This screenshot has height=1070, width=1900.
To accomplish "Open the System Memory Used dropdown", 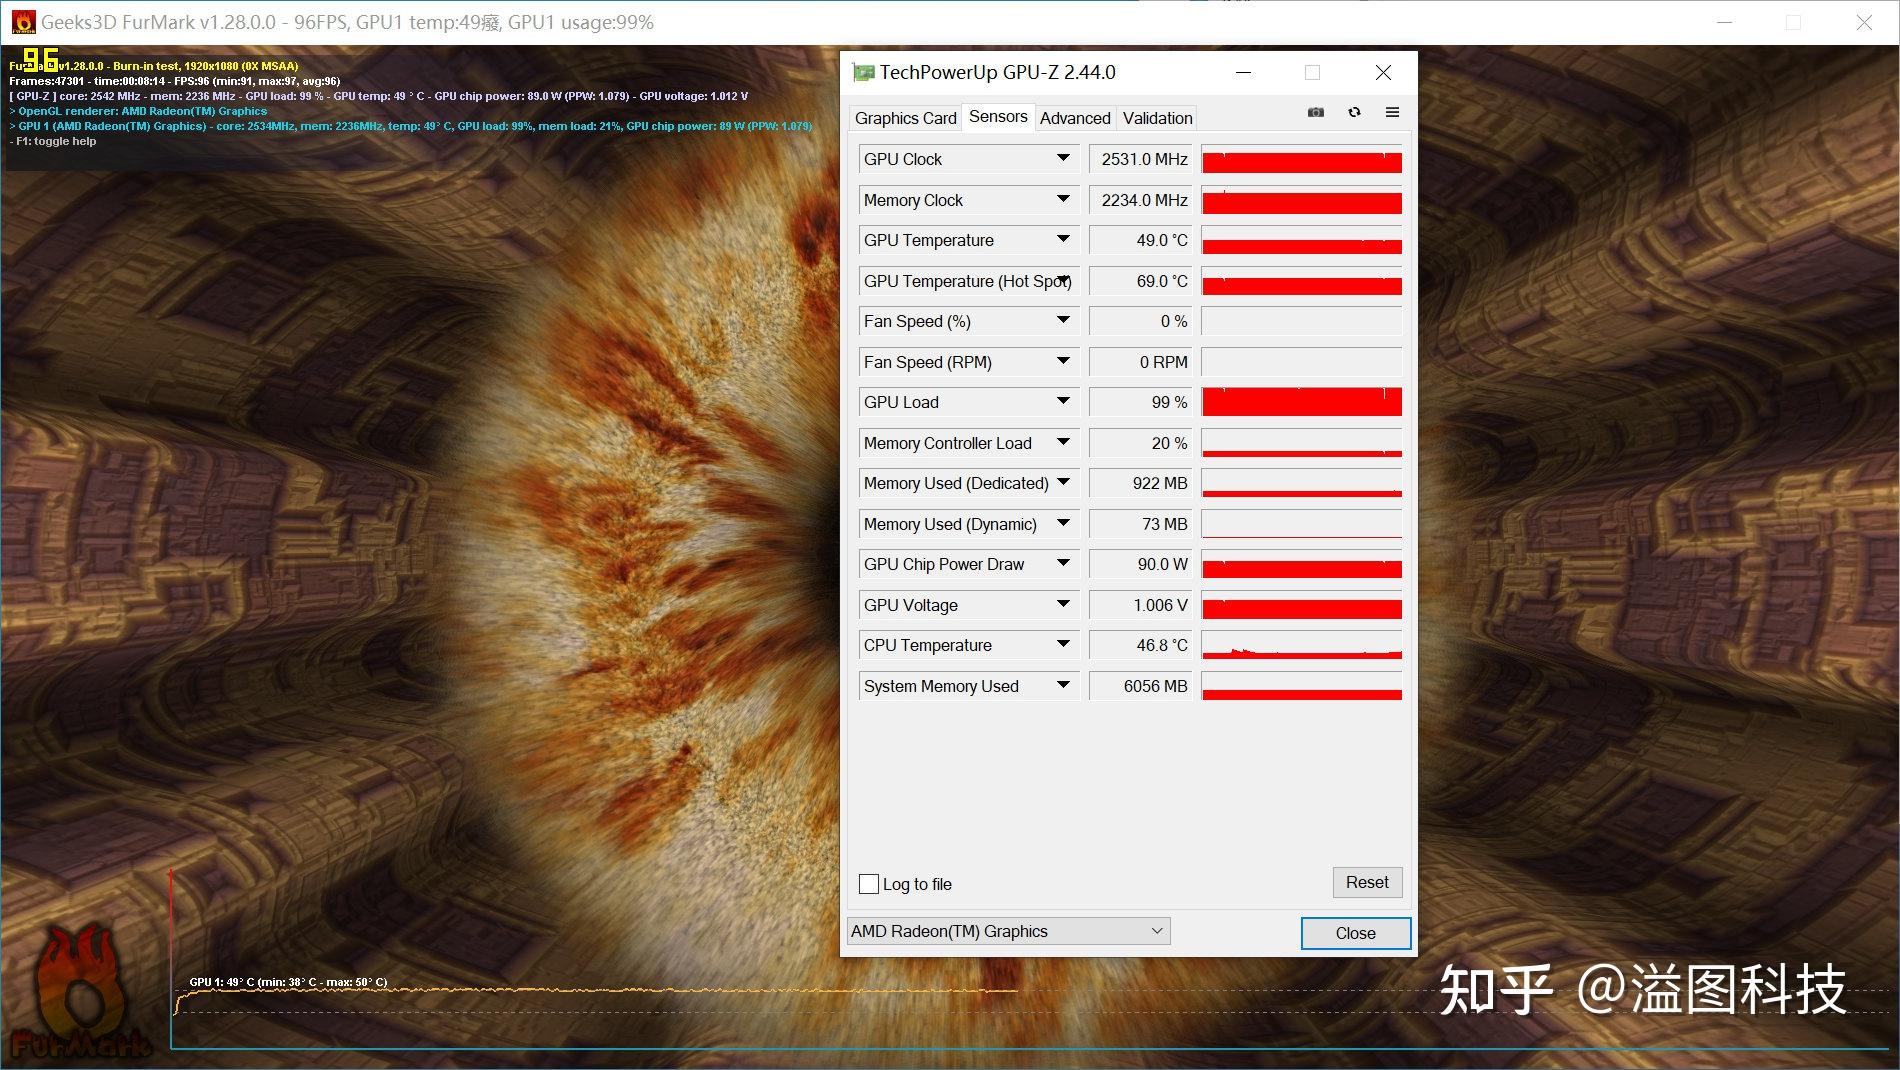I will pyautogui.click(x=1063, y=685).
